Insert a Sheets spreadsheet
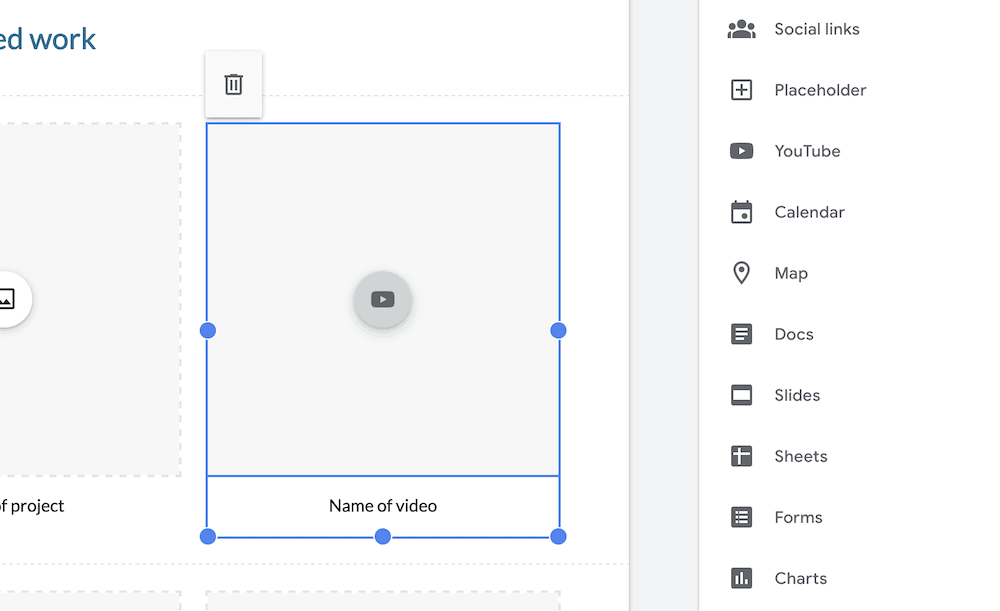Screen dimensions: 1000x611 pos(801,455)
